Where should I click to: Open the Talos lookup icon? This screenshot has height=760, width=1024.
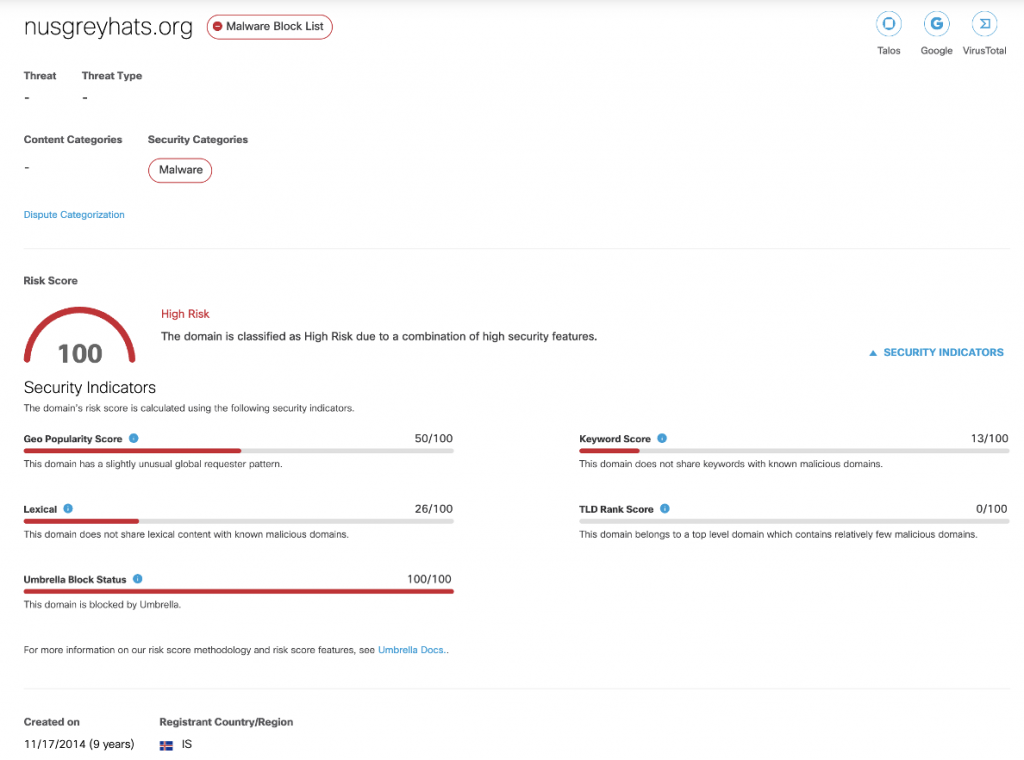tap(888, 25)
